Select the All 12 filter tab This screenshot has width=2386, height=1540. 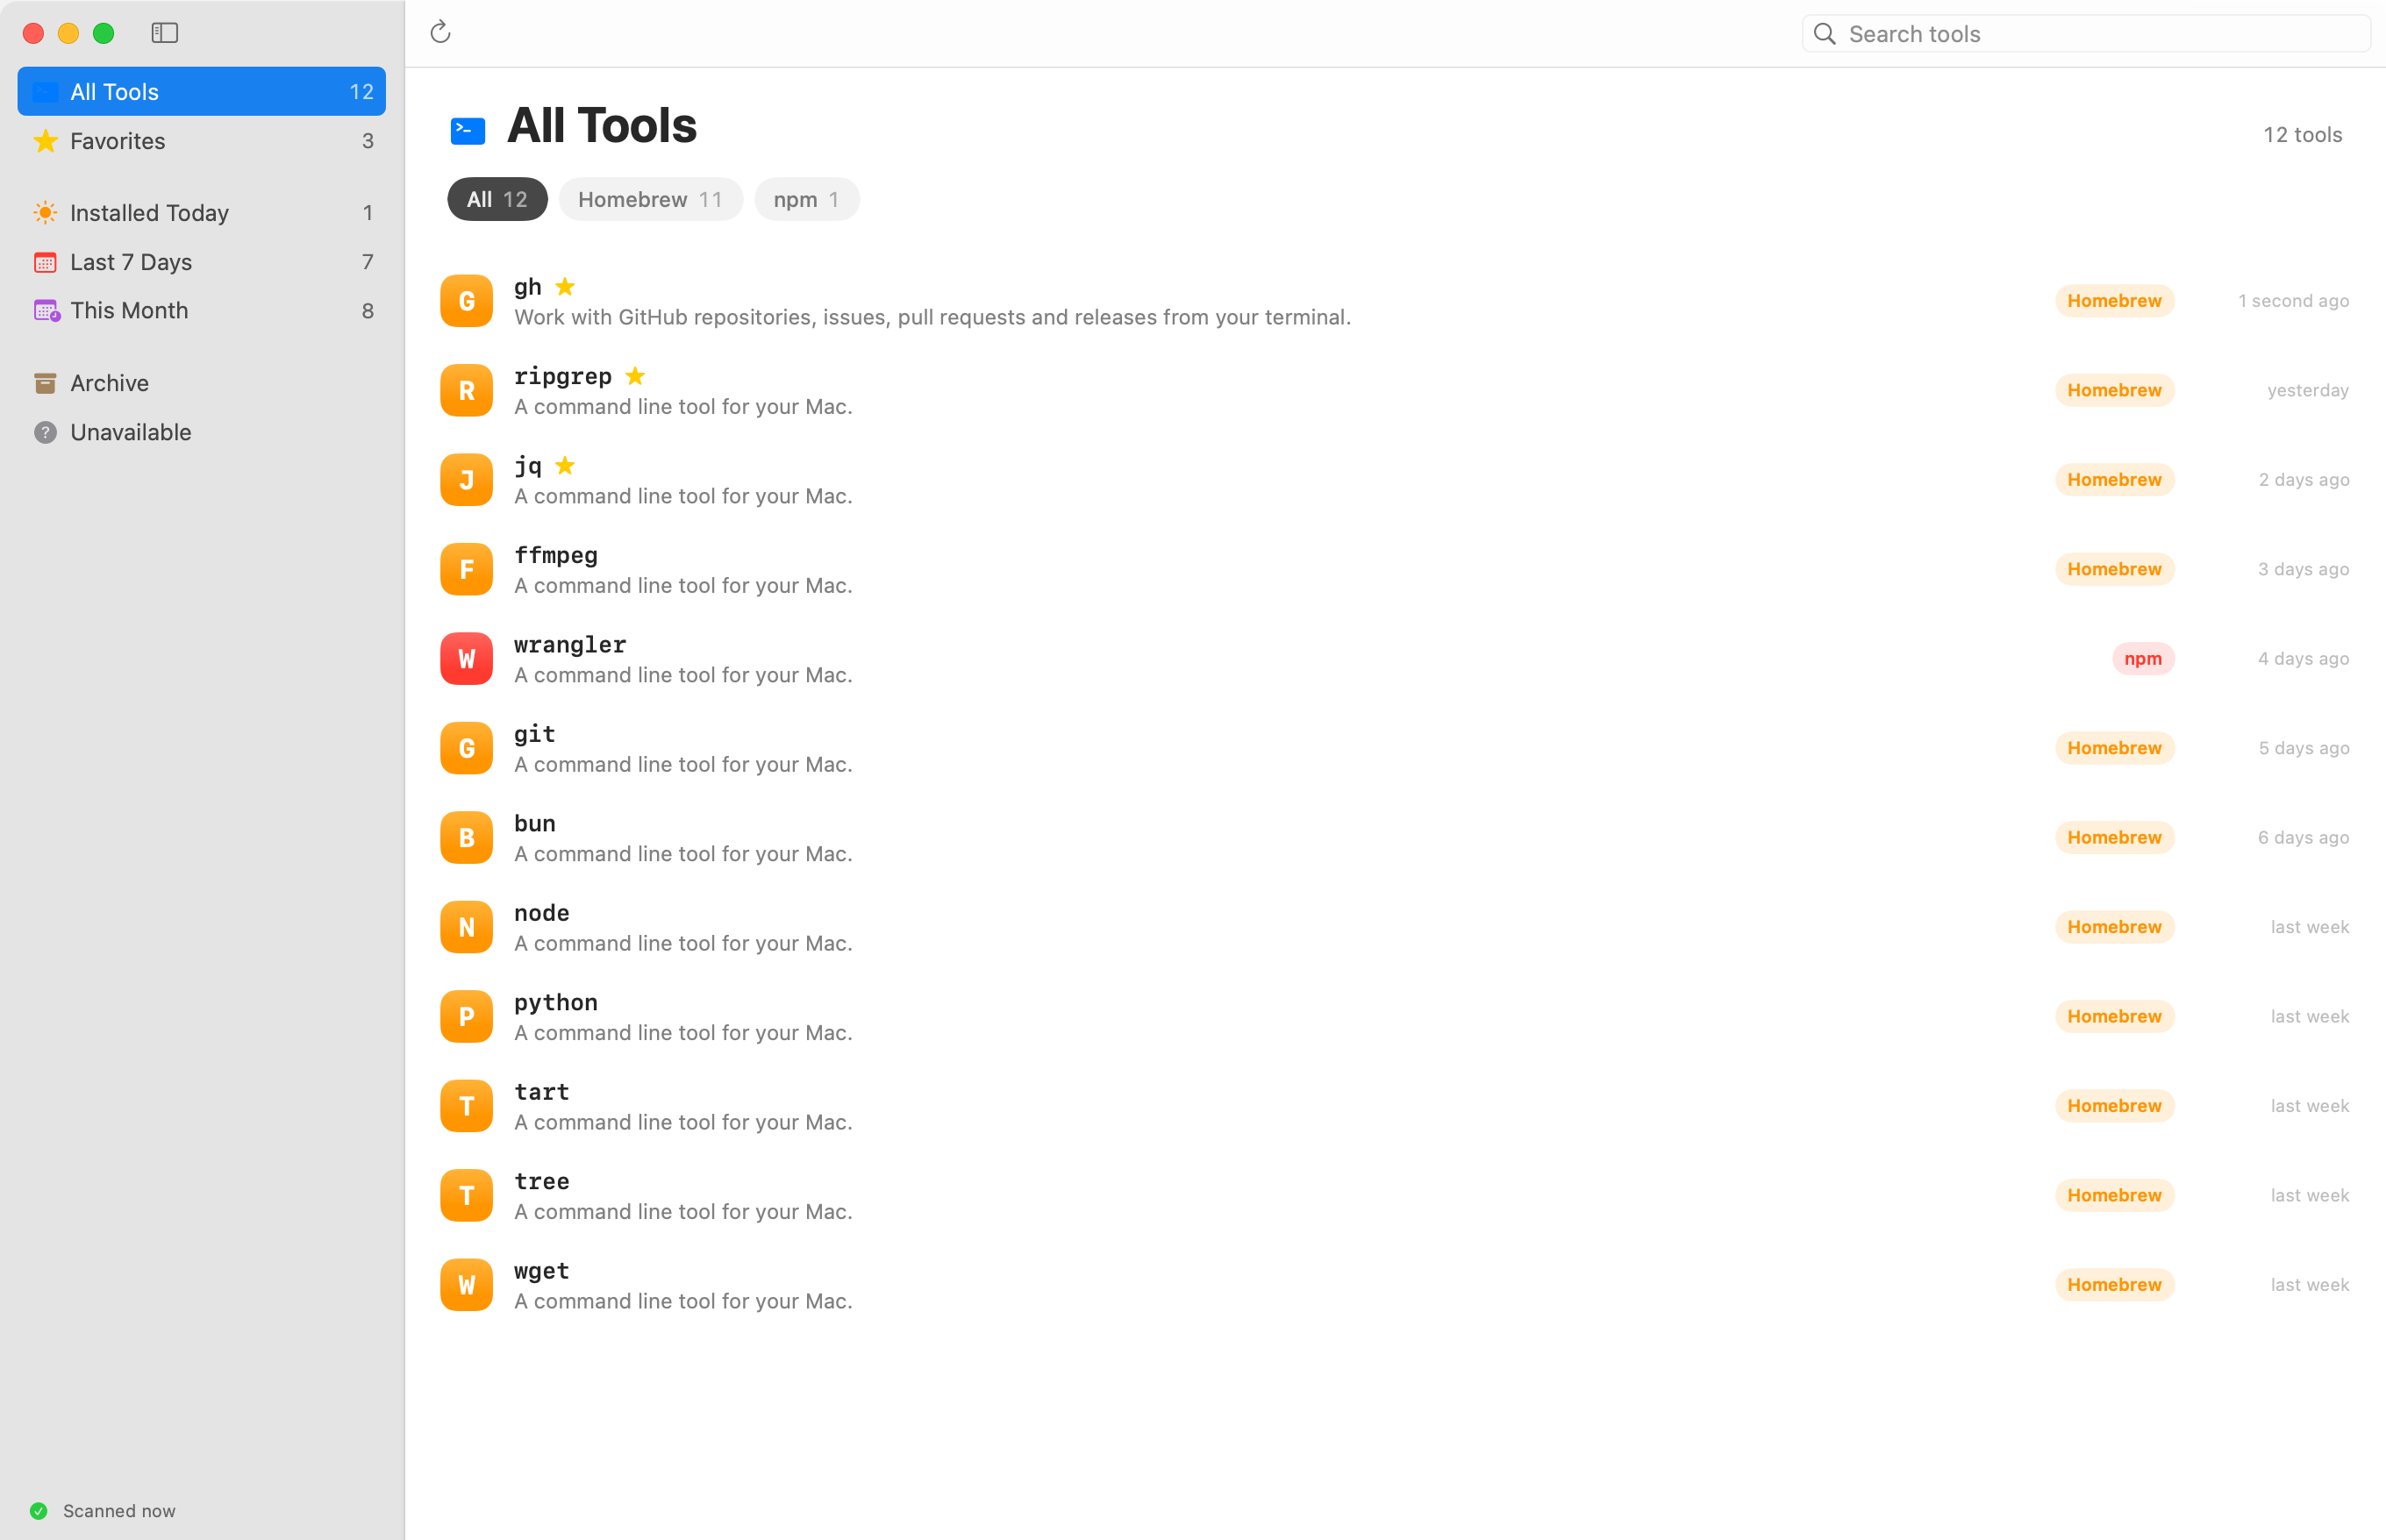(497, 200)
